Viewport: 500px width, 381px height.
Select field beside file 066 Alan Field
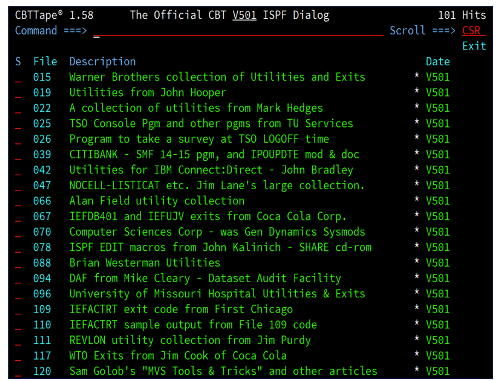click(x=18, y=201)
